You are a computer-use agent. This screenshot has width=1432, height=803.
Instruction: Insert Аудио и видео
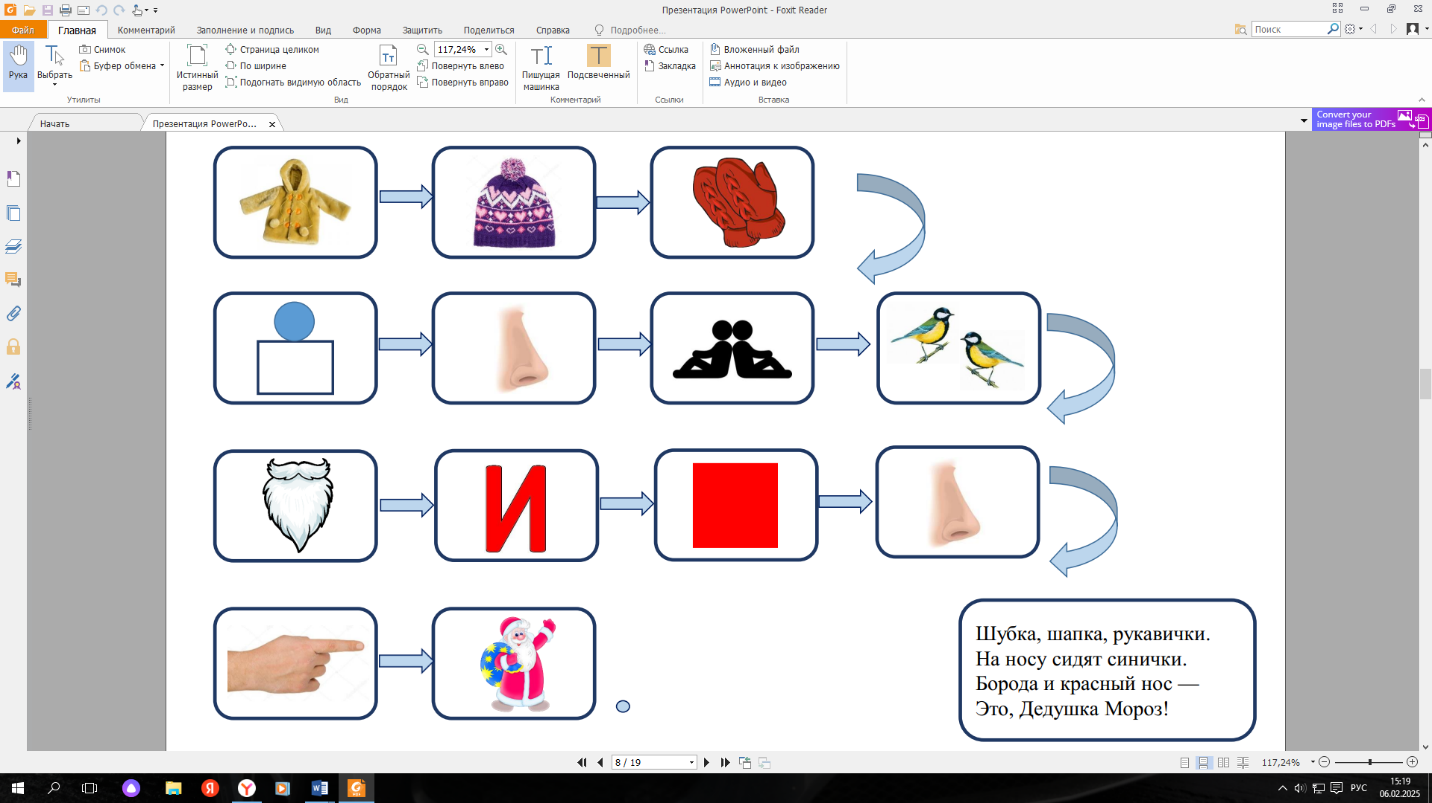(748, 82)
